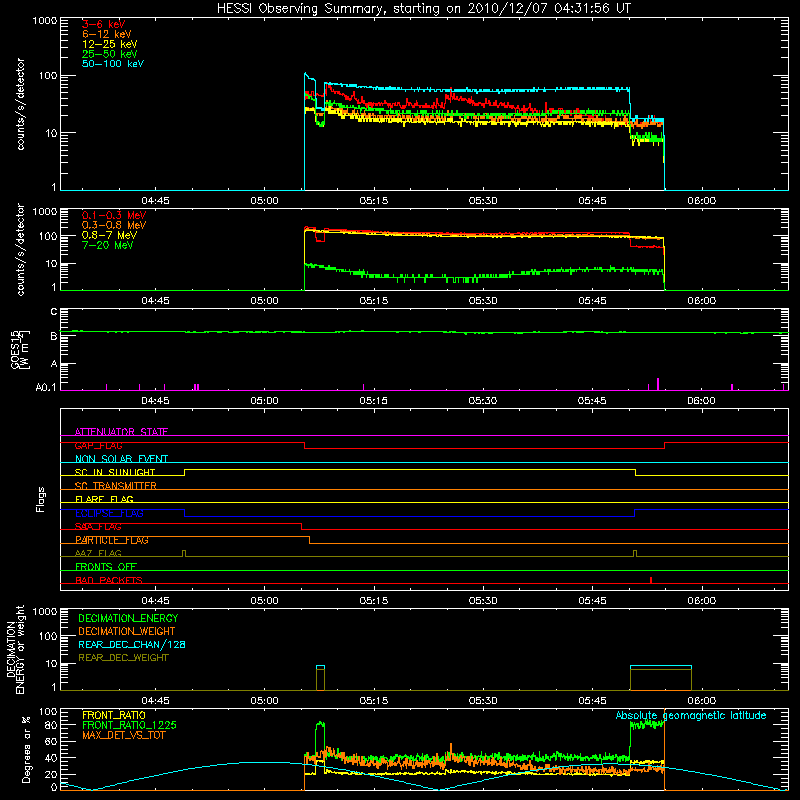Click the 06:00 tick label under keV panel
The image size is (800, 800).
[702, 201]
